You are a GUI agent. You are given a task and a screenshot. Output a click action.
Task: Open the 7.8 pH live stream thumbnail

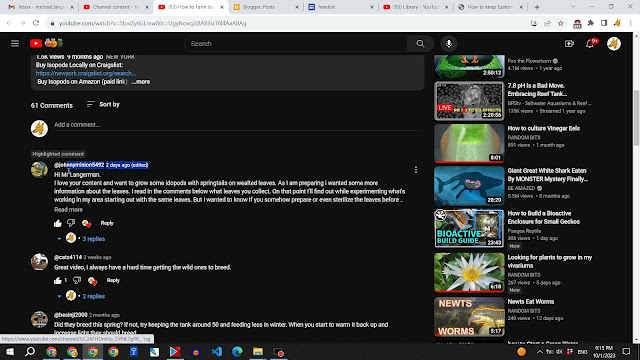tap(469, 101)
